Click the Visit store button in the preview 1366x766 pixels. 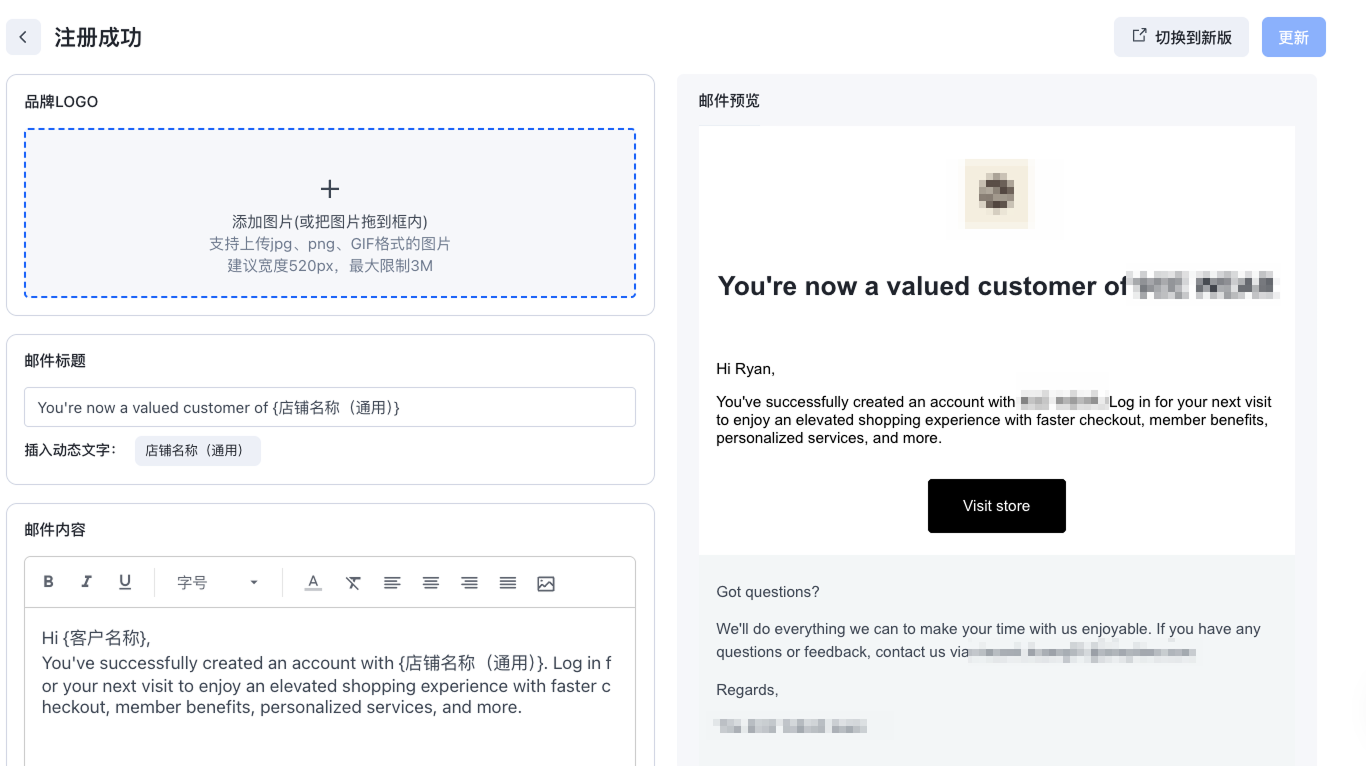click(997, 506)
